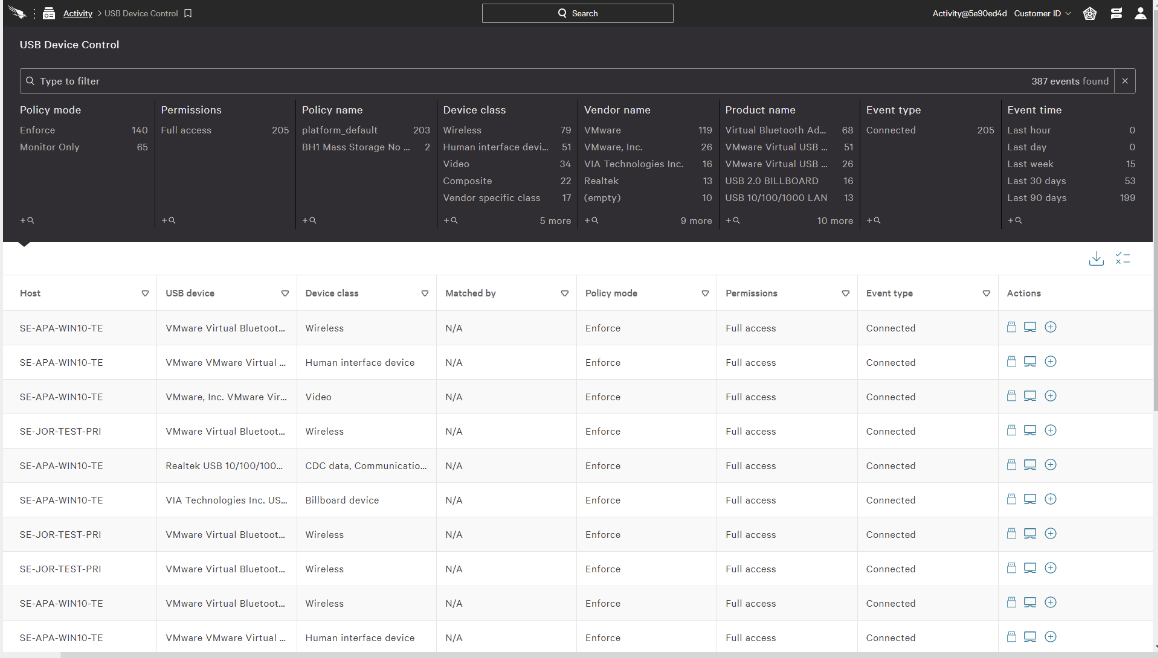Click host monitor icon in second row
Image resolution: width=1158 pixels, height=658 pixels.
pyautogui.click(x=1030, y=362)
